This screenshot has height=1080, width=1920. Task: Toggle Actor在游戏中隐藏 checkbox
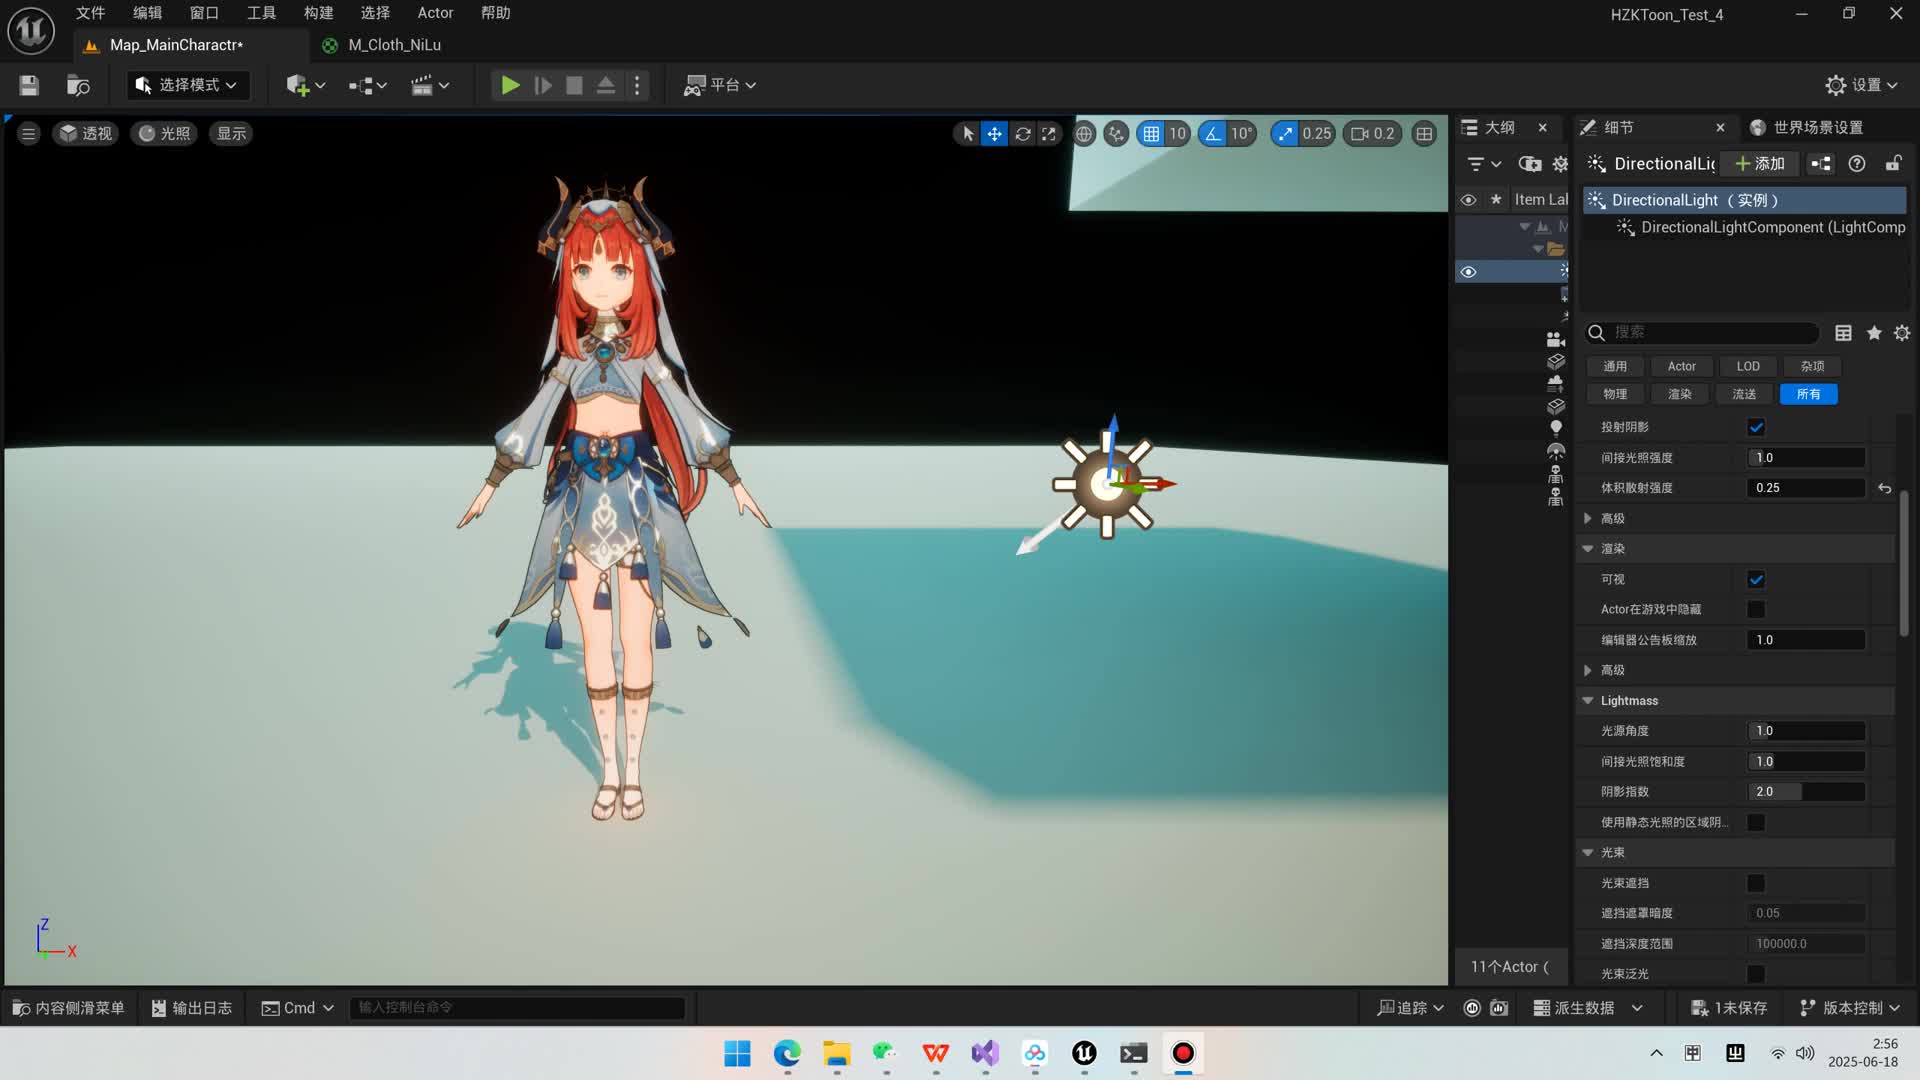click(x=1756, y=610)
